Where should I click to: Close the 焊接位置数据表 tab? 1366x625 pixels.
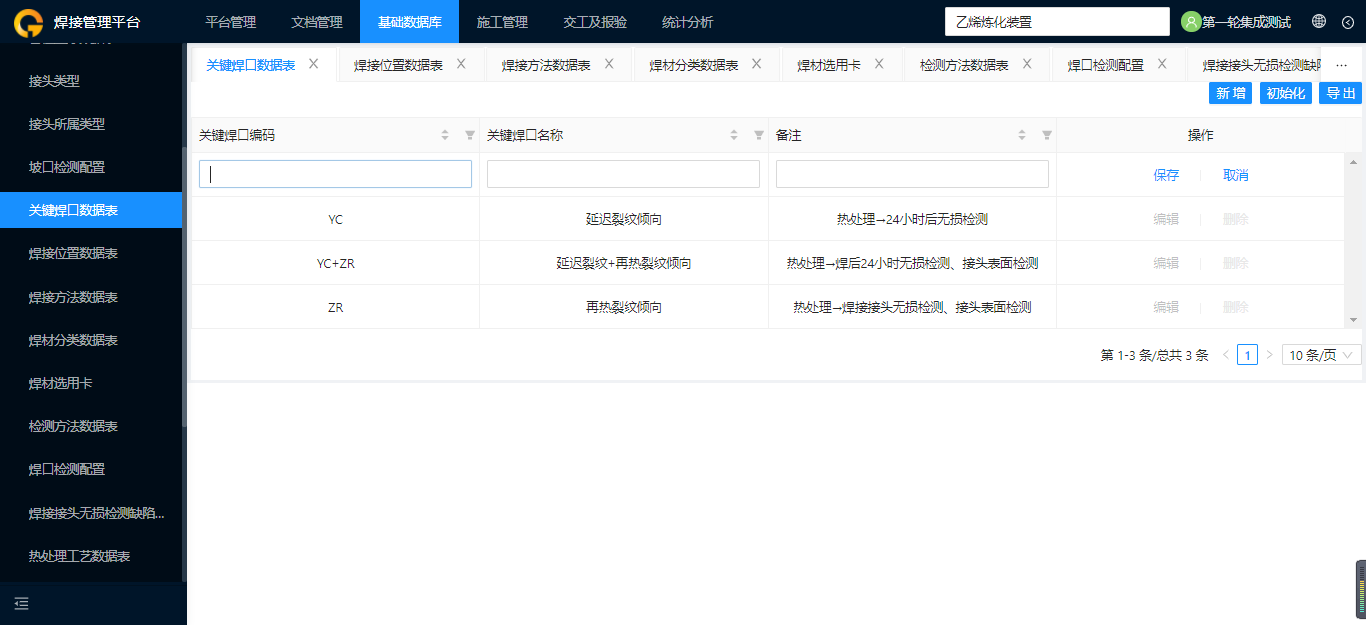(461, 64)
